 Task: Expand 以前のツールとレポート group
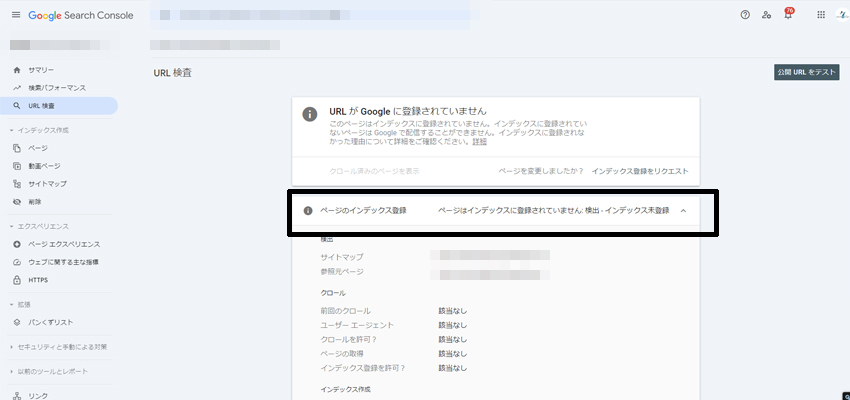pos(48,371)
